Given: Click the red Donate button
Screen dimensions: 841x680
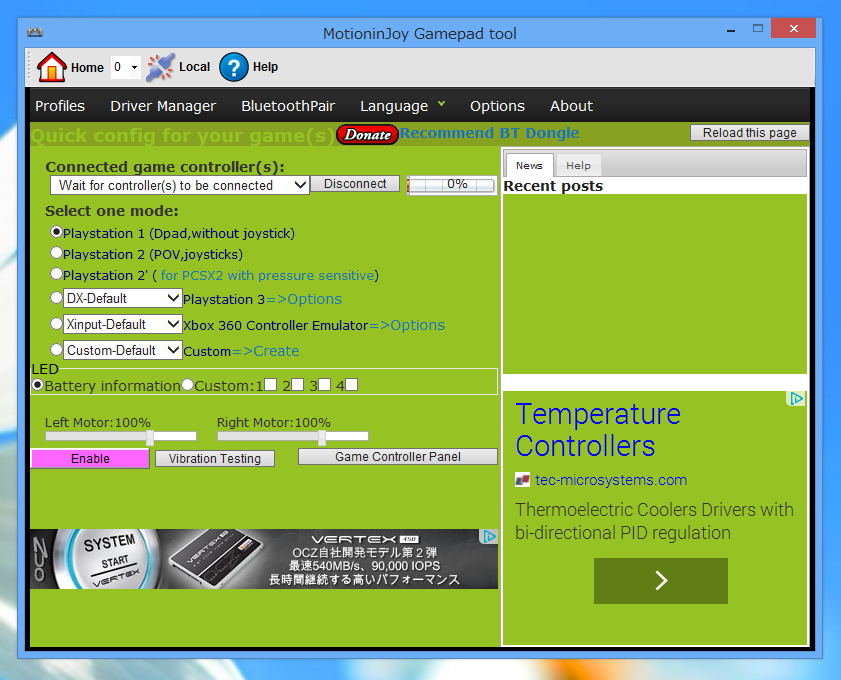Looking at the screenshot, I should [x=367, y=135].
